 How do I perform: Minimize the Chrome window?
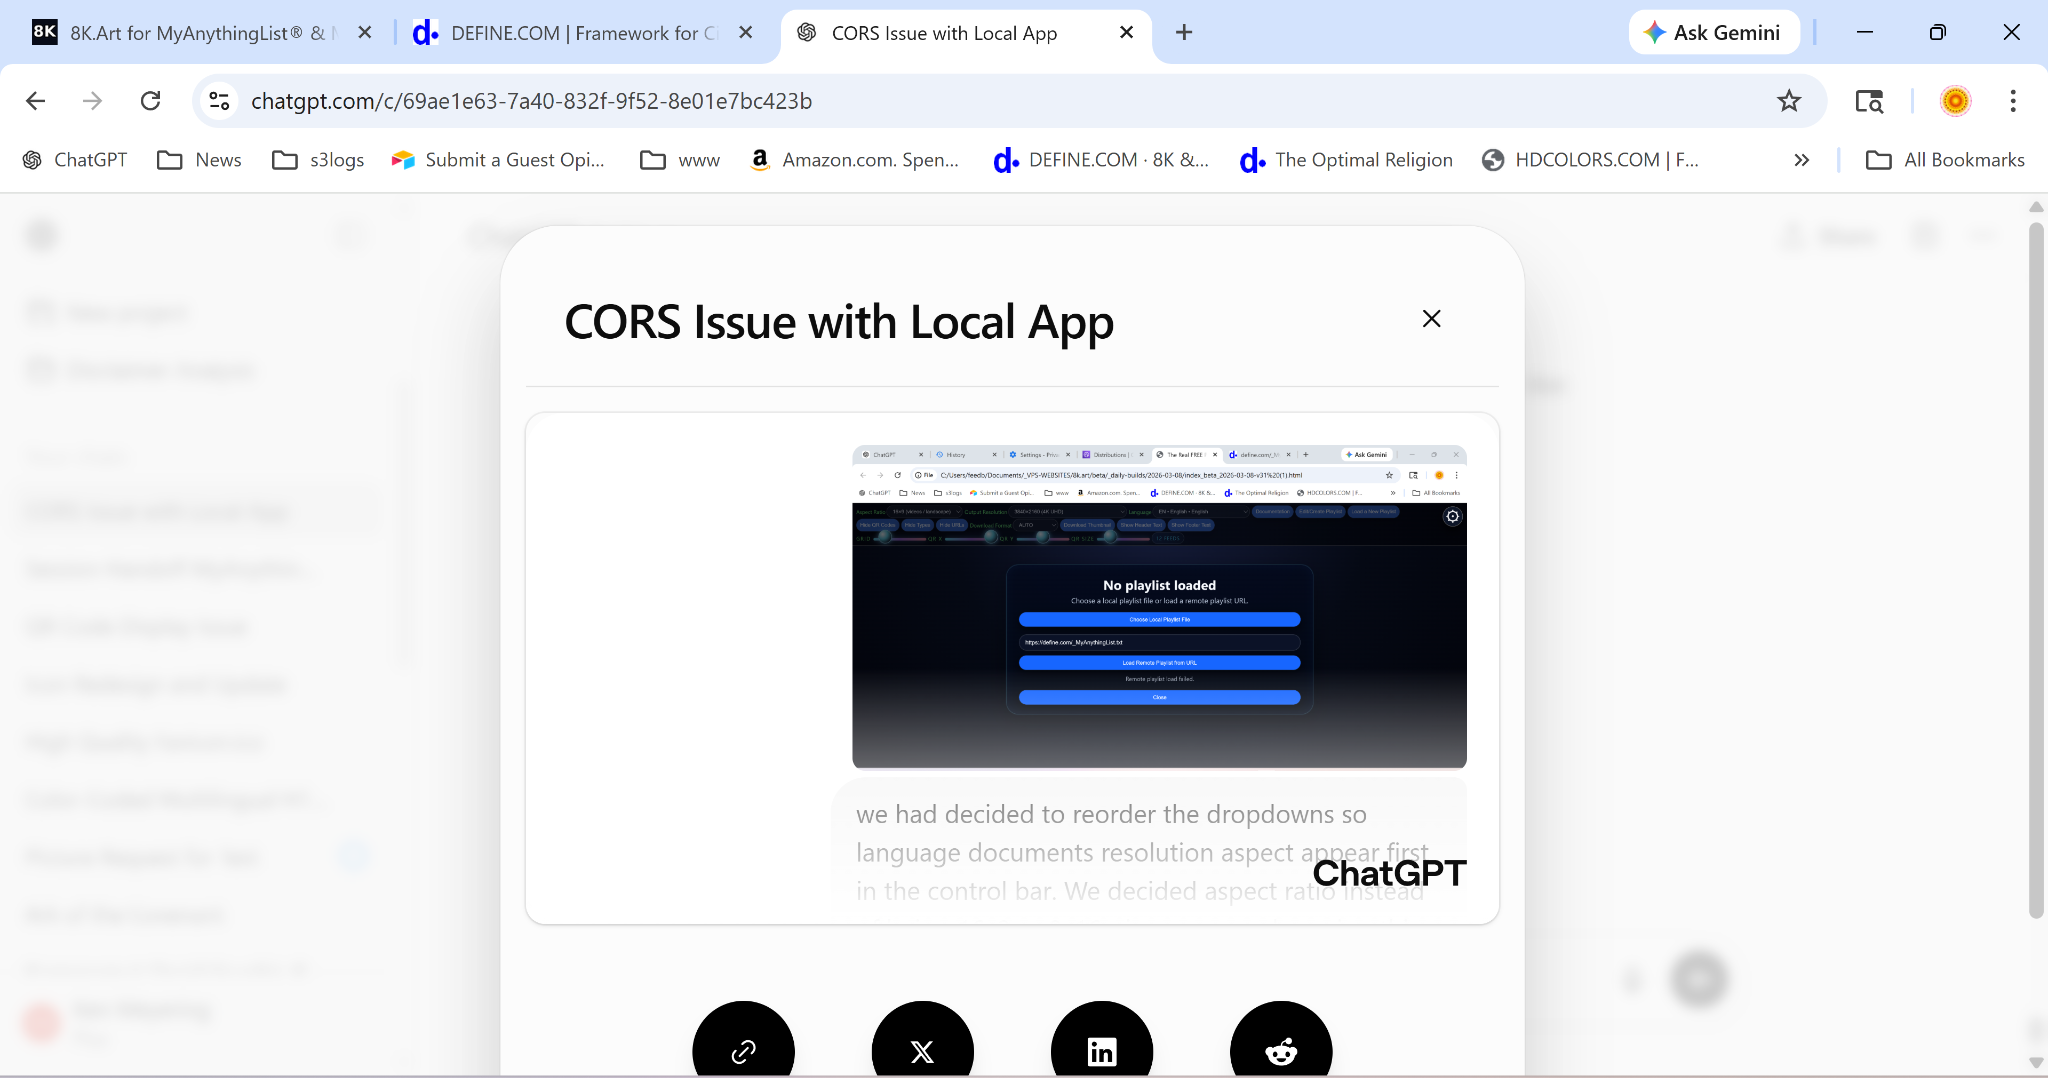1865,33
